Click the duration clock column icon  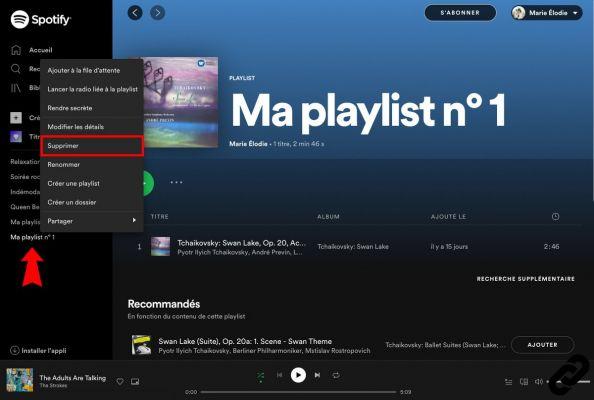(x=555, y=216)
